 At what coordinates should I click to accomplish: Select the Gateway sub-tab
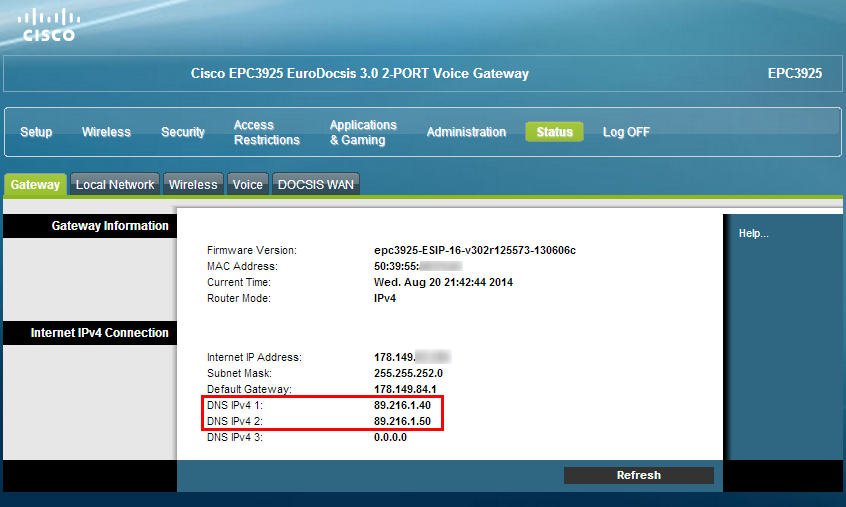35,184
